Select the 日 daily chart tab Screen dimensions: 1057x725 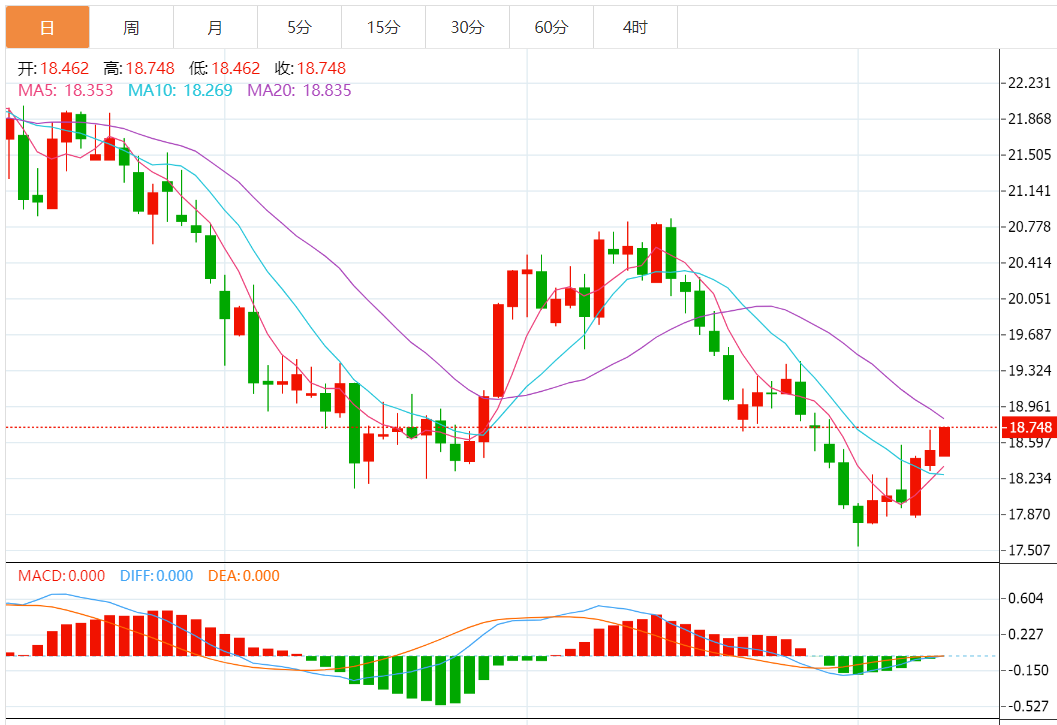point(47,27)
